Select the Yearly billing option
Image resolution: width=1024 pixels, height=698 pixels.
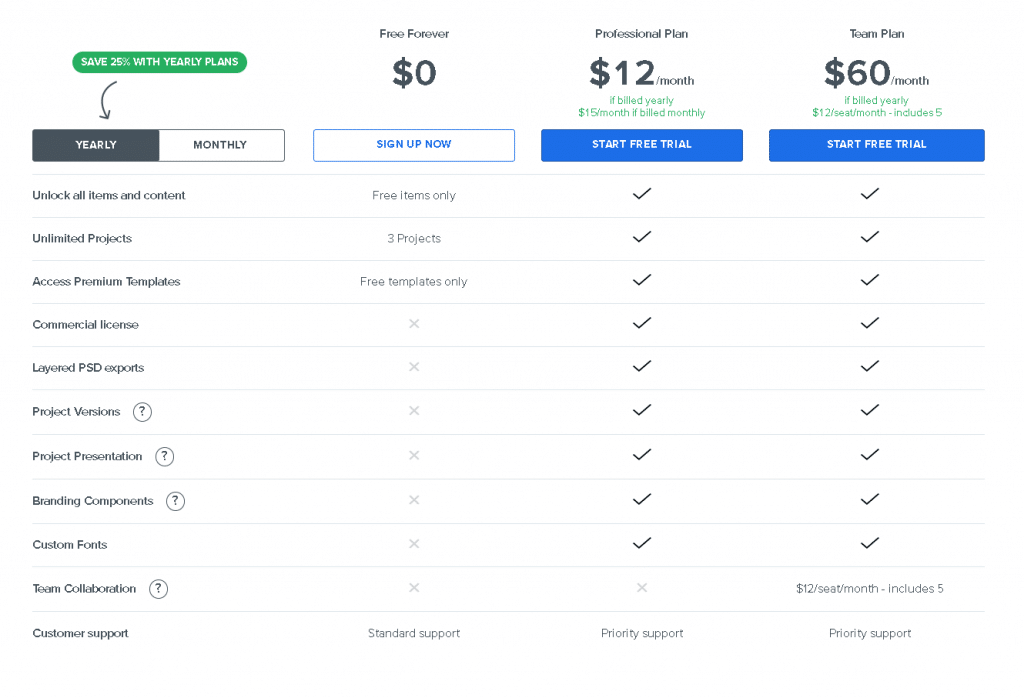point(95,145)
